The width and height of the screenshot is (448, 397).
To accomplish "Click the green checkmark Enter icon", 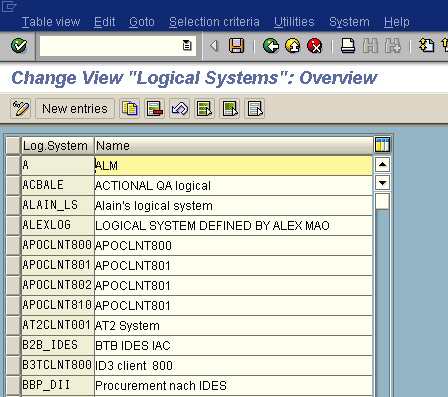I will tap(19, 46).
